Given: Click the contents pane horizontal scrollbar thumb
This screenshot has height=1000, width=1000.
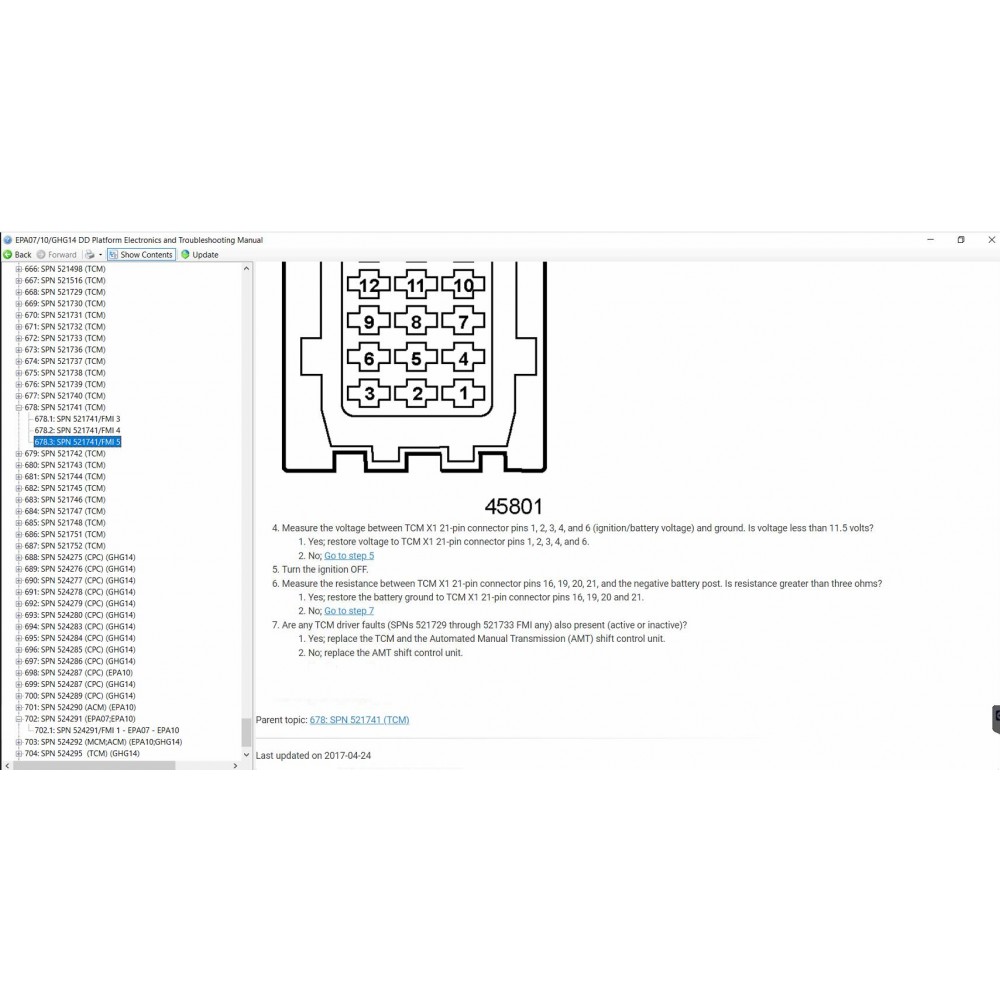Looking at the screenshot, I should [95, 765].
